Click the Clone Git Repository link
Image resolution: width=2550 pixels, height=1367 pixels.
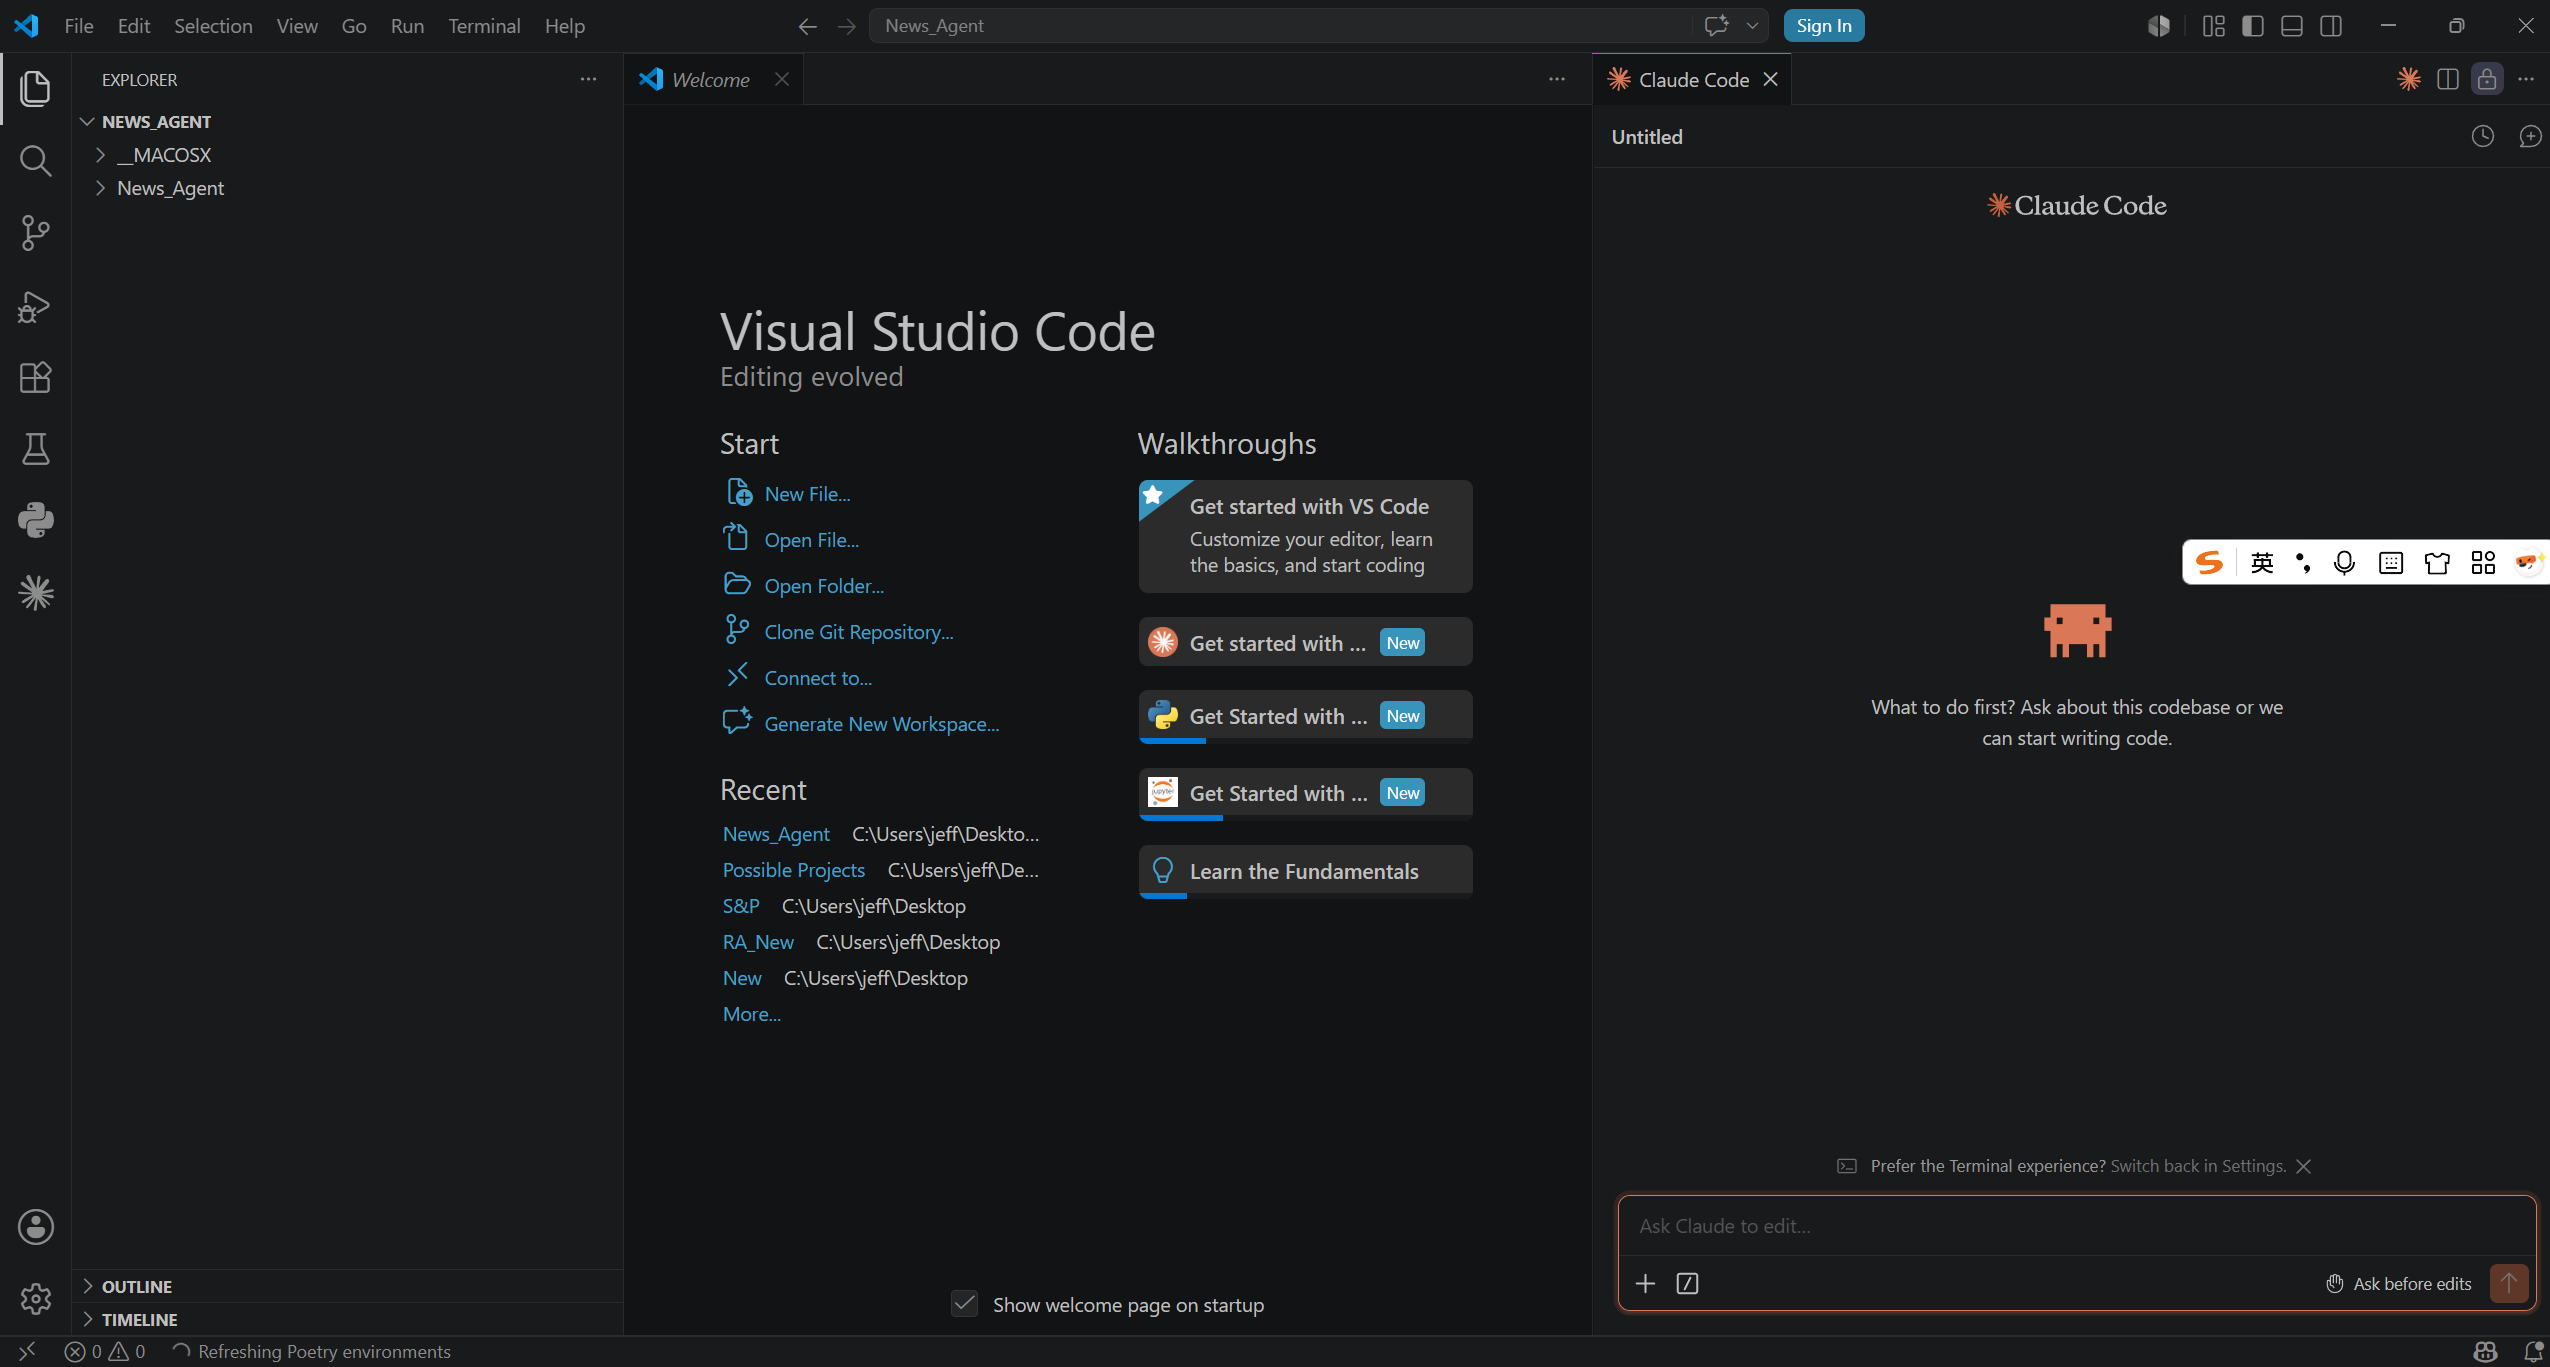click(858, 632)
